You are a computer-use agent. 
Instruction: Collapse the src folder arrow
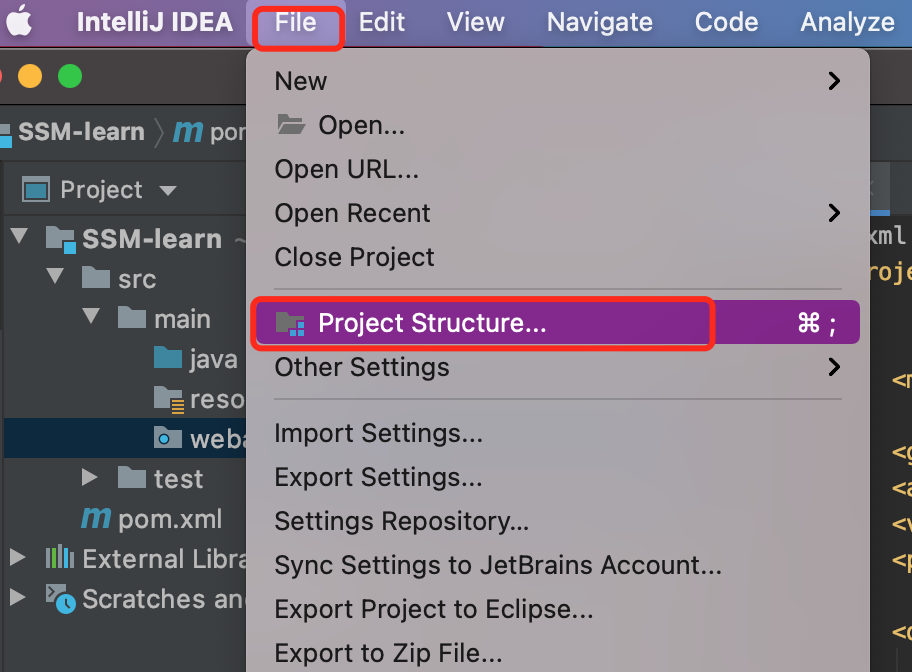pos(55,276)
